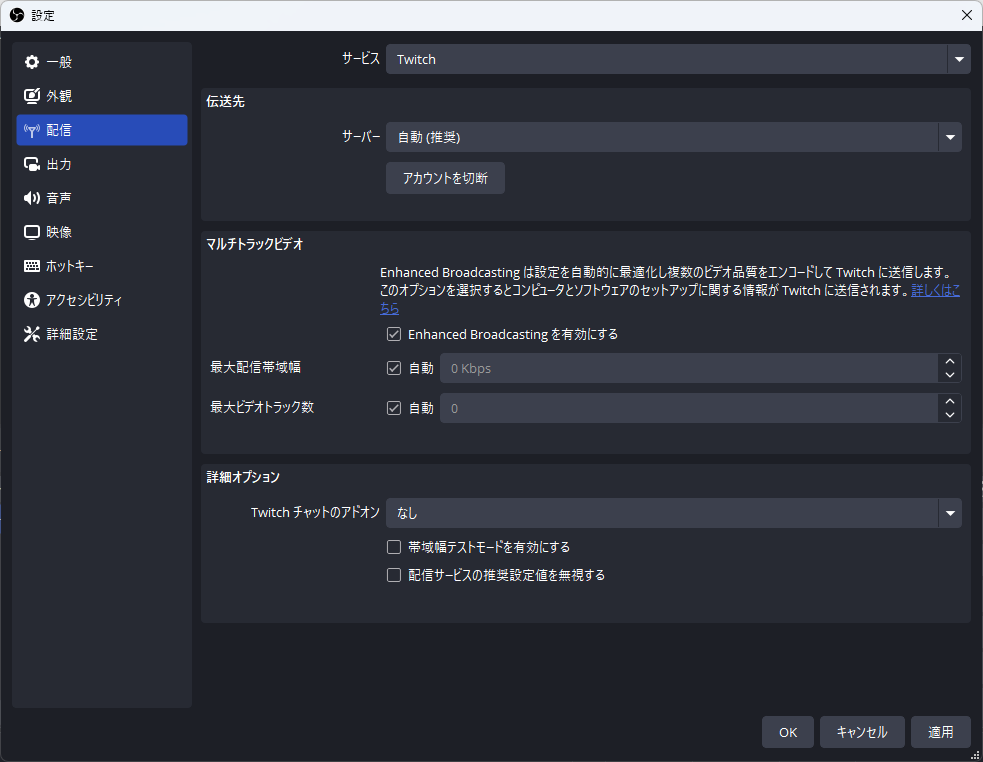983x762 pixels.
Task: Open 詳細設定 via the tools icon
Action: coord(32,333)
